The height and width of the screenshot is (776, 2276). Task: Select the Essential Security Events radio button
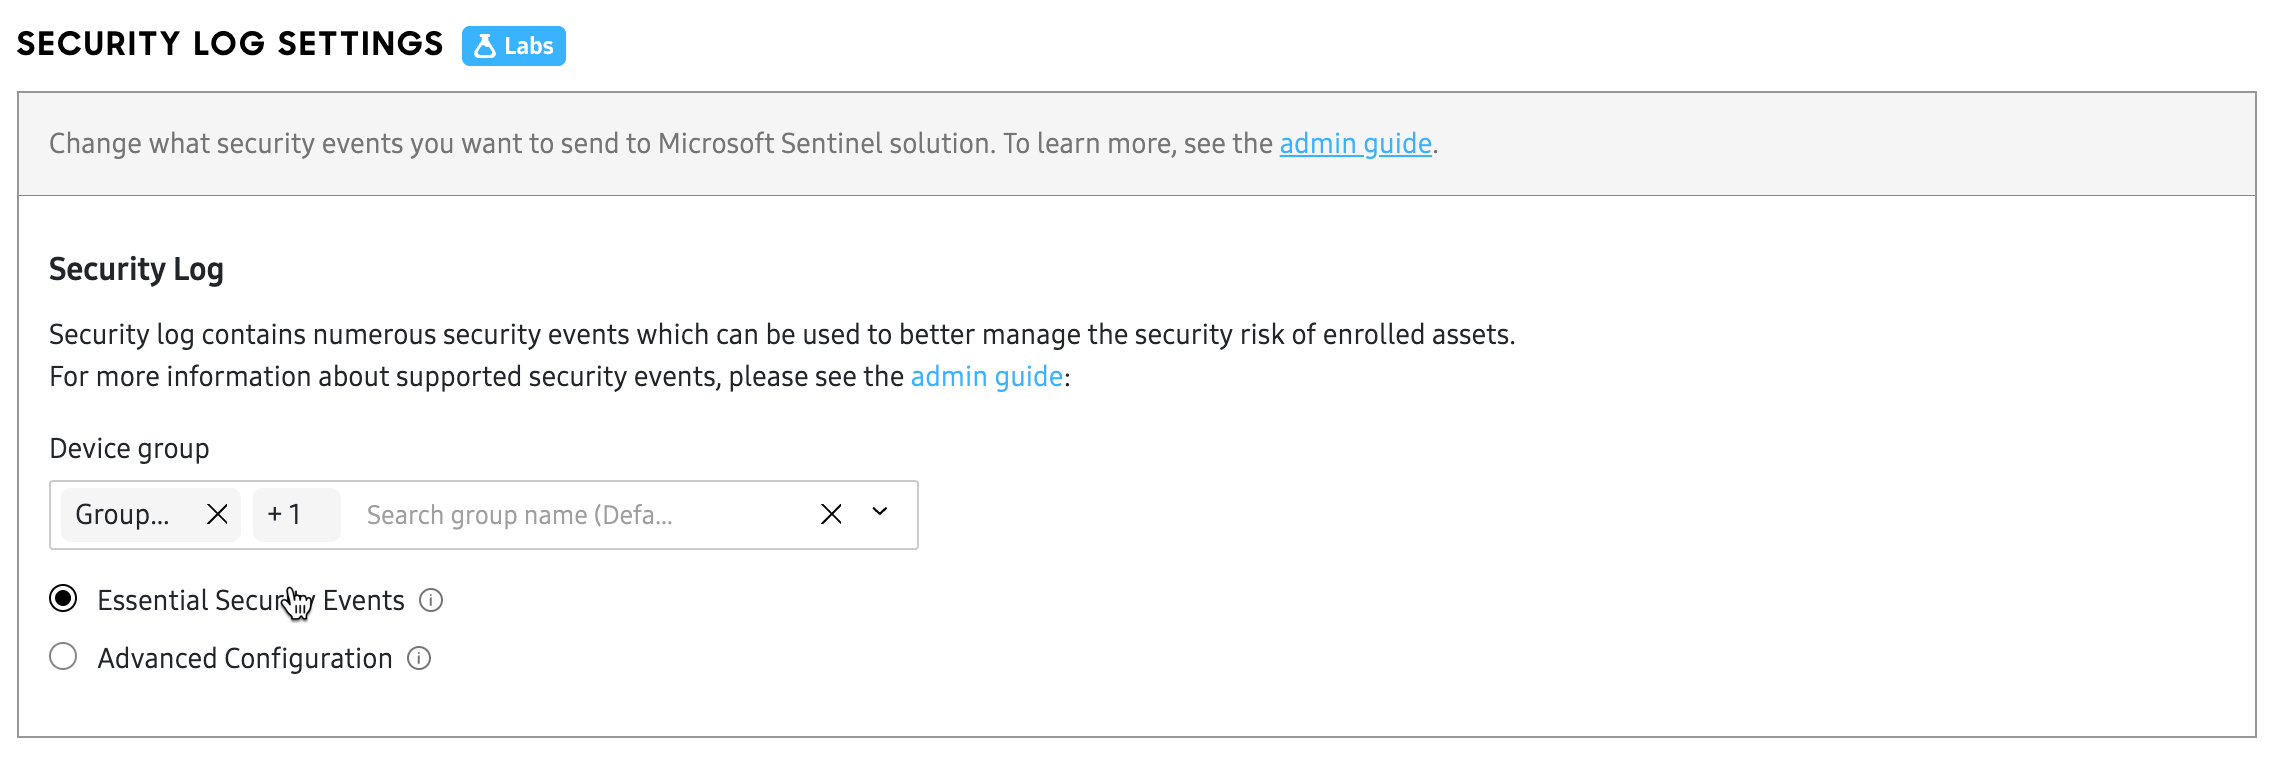[x=63, y=599]
